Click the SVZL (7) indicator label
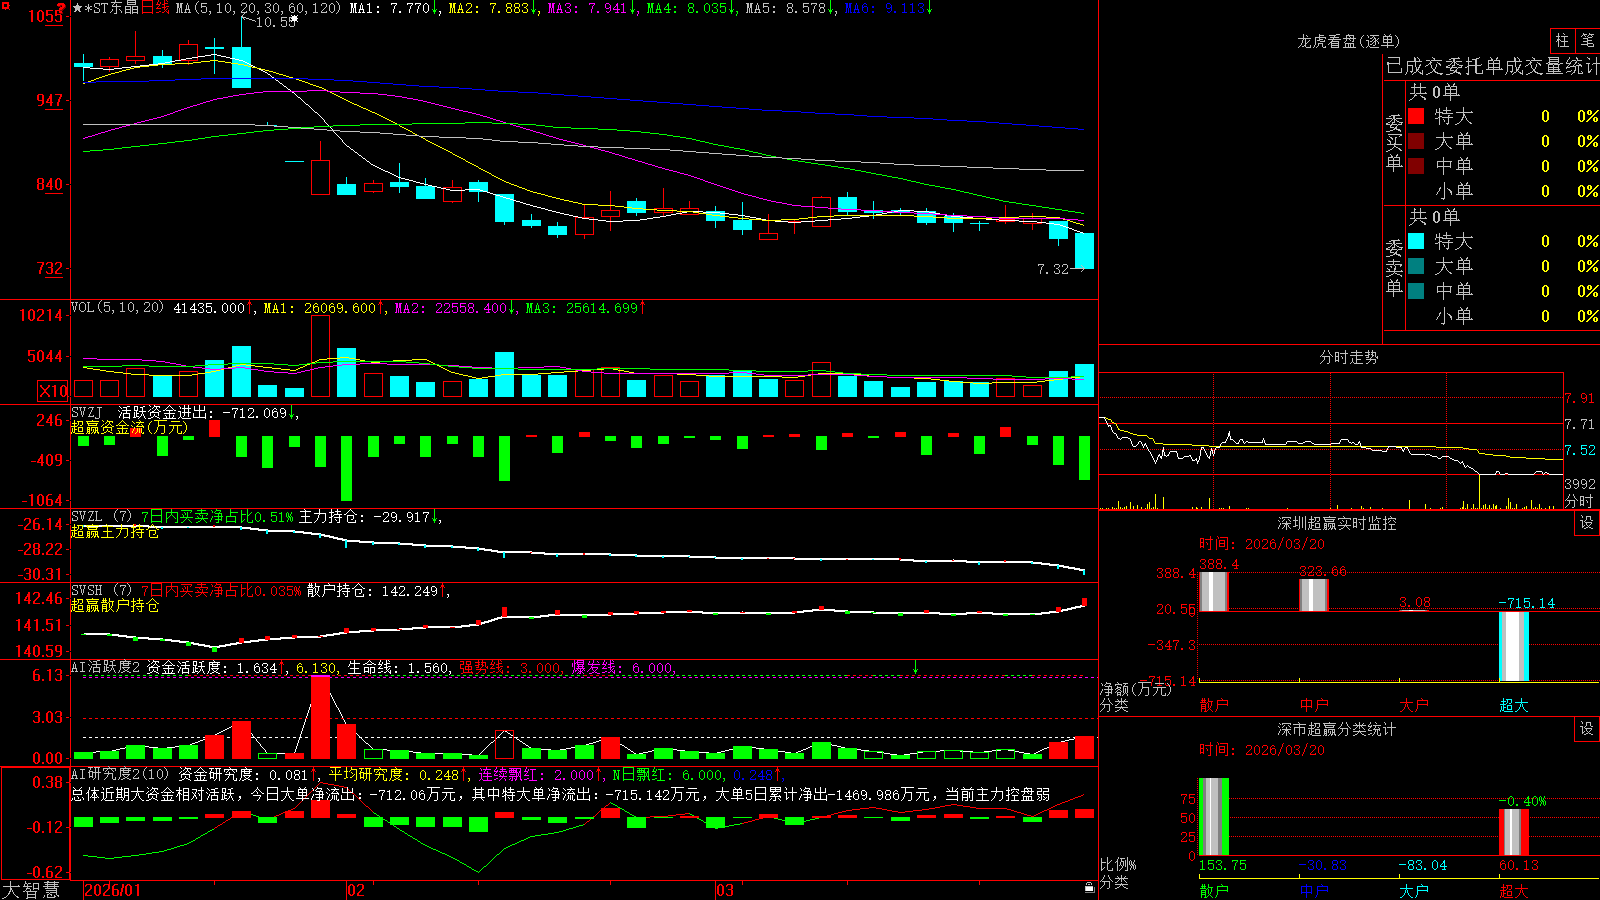 (101, 517)
